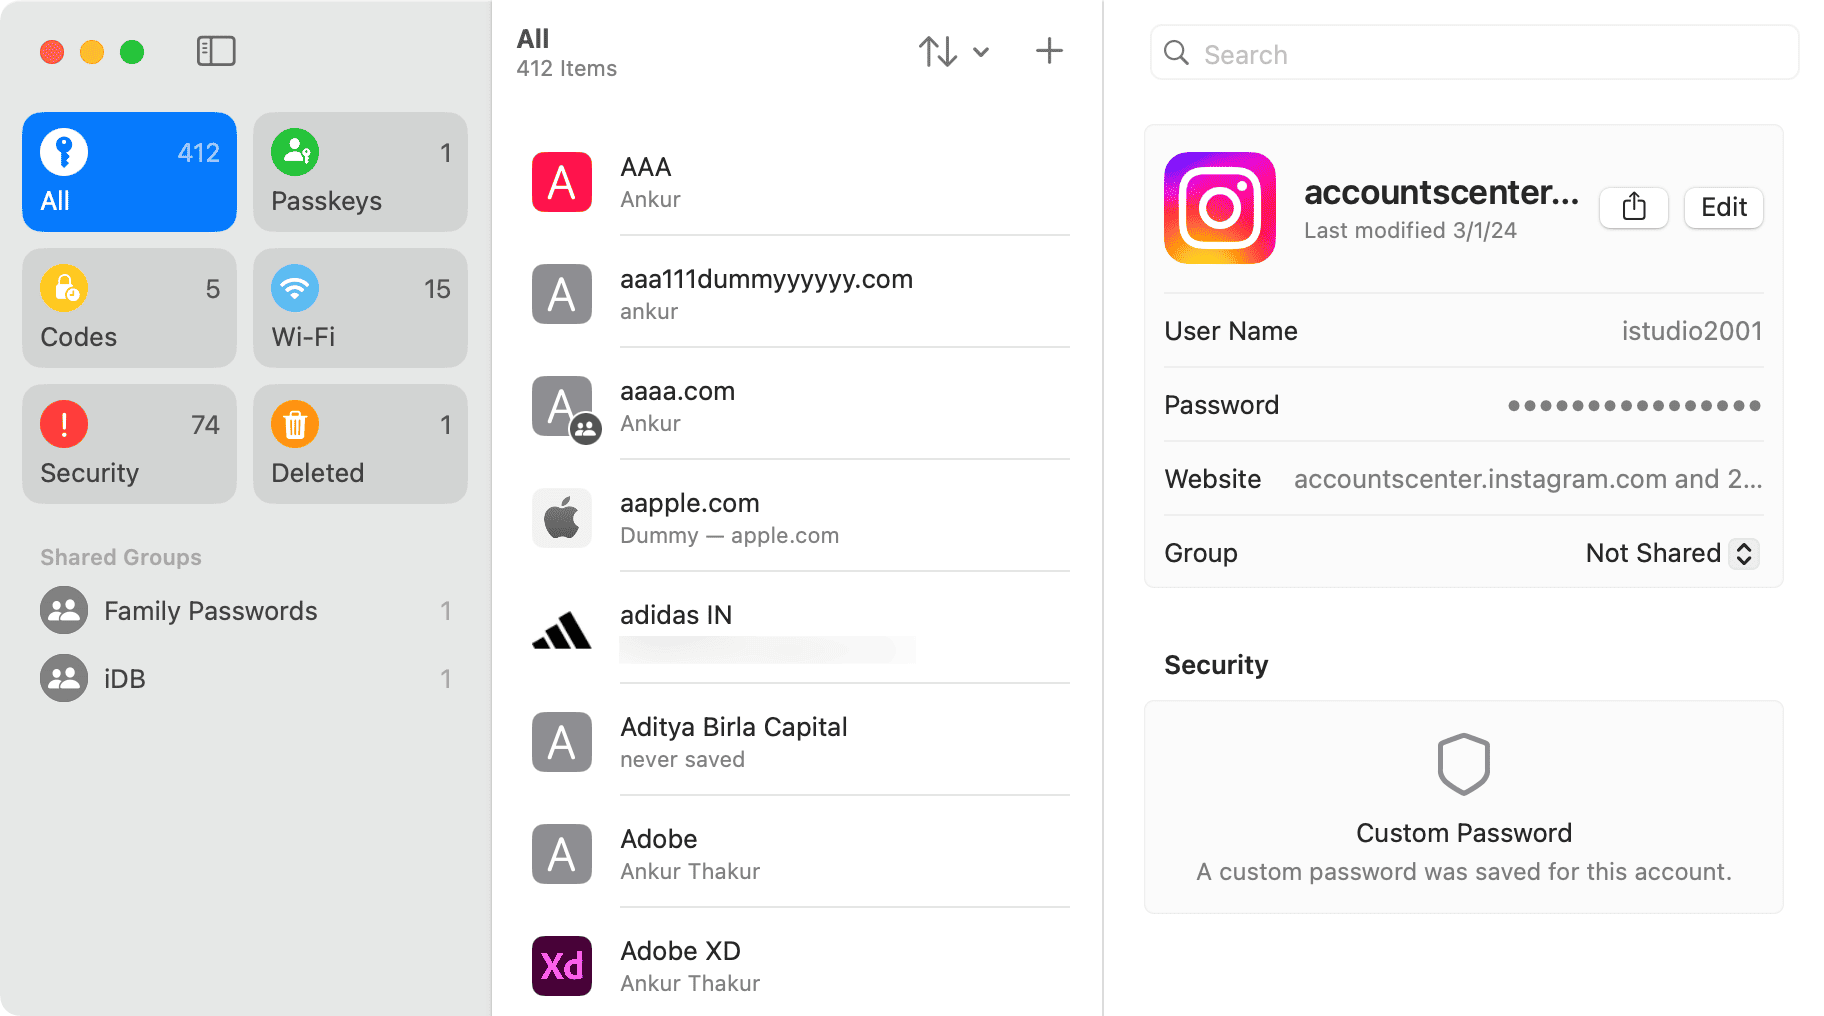The image size is (1824, 1016).
Task: Select the iDB shared group
Action: [x=124, y=679]
